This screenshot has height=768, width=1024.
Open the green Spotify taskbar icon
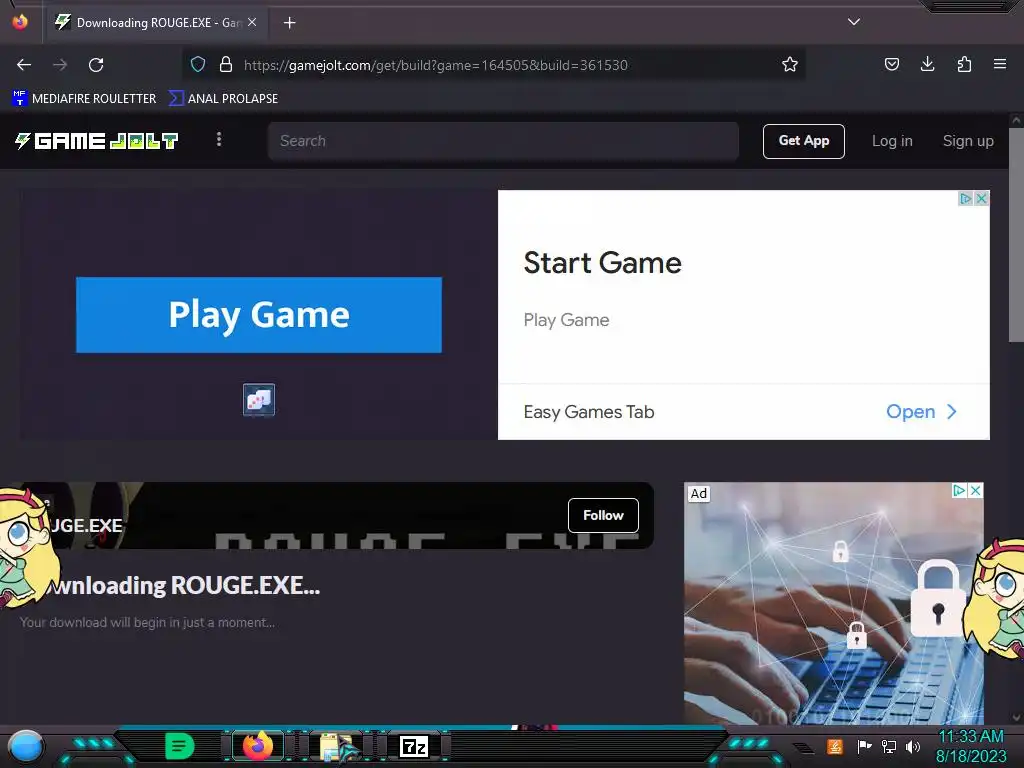coord(179,746)
